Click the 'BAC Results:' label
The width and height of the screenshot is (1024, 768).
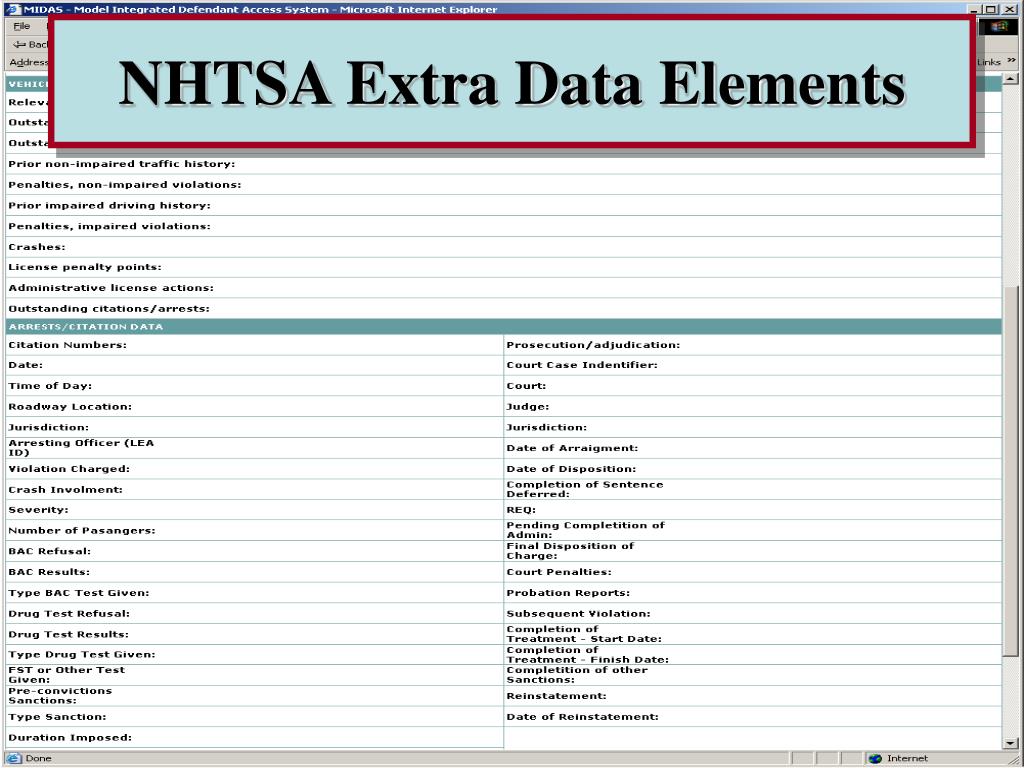[49, 572]
